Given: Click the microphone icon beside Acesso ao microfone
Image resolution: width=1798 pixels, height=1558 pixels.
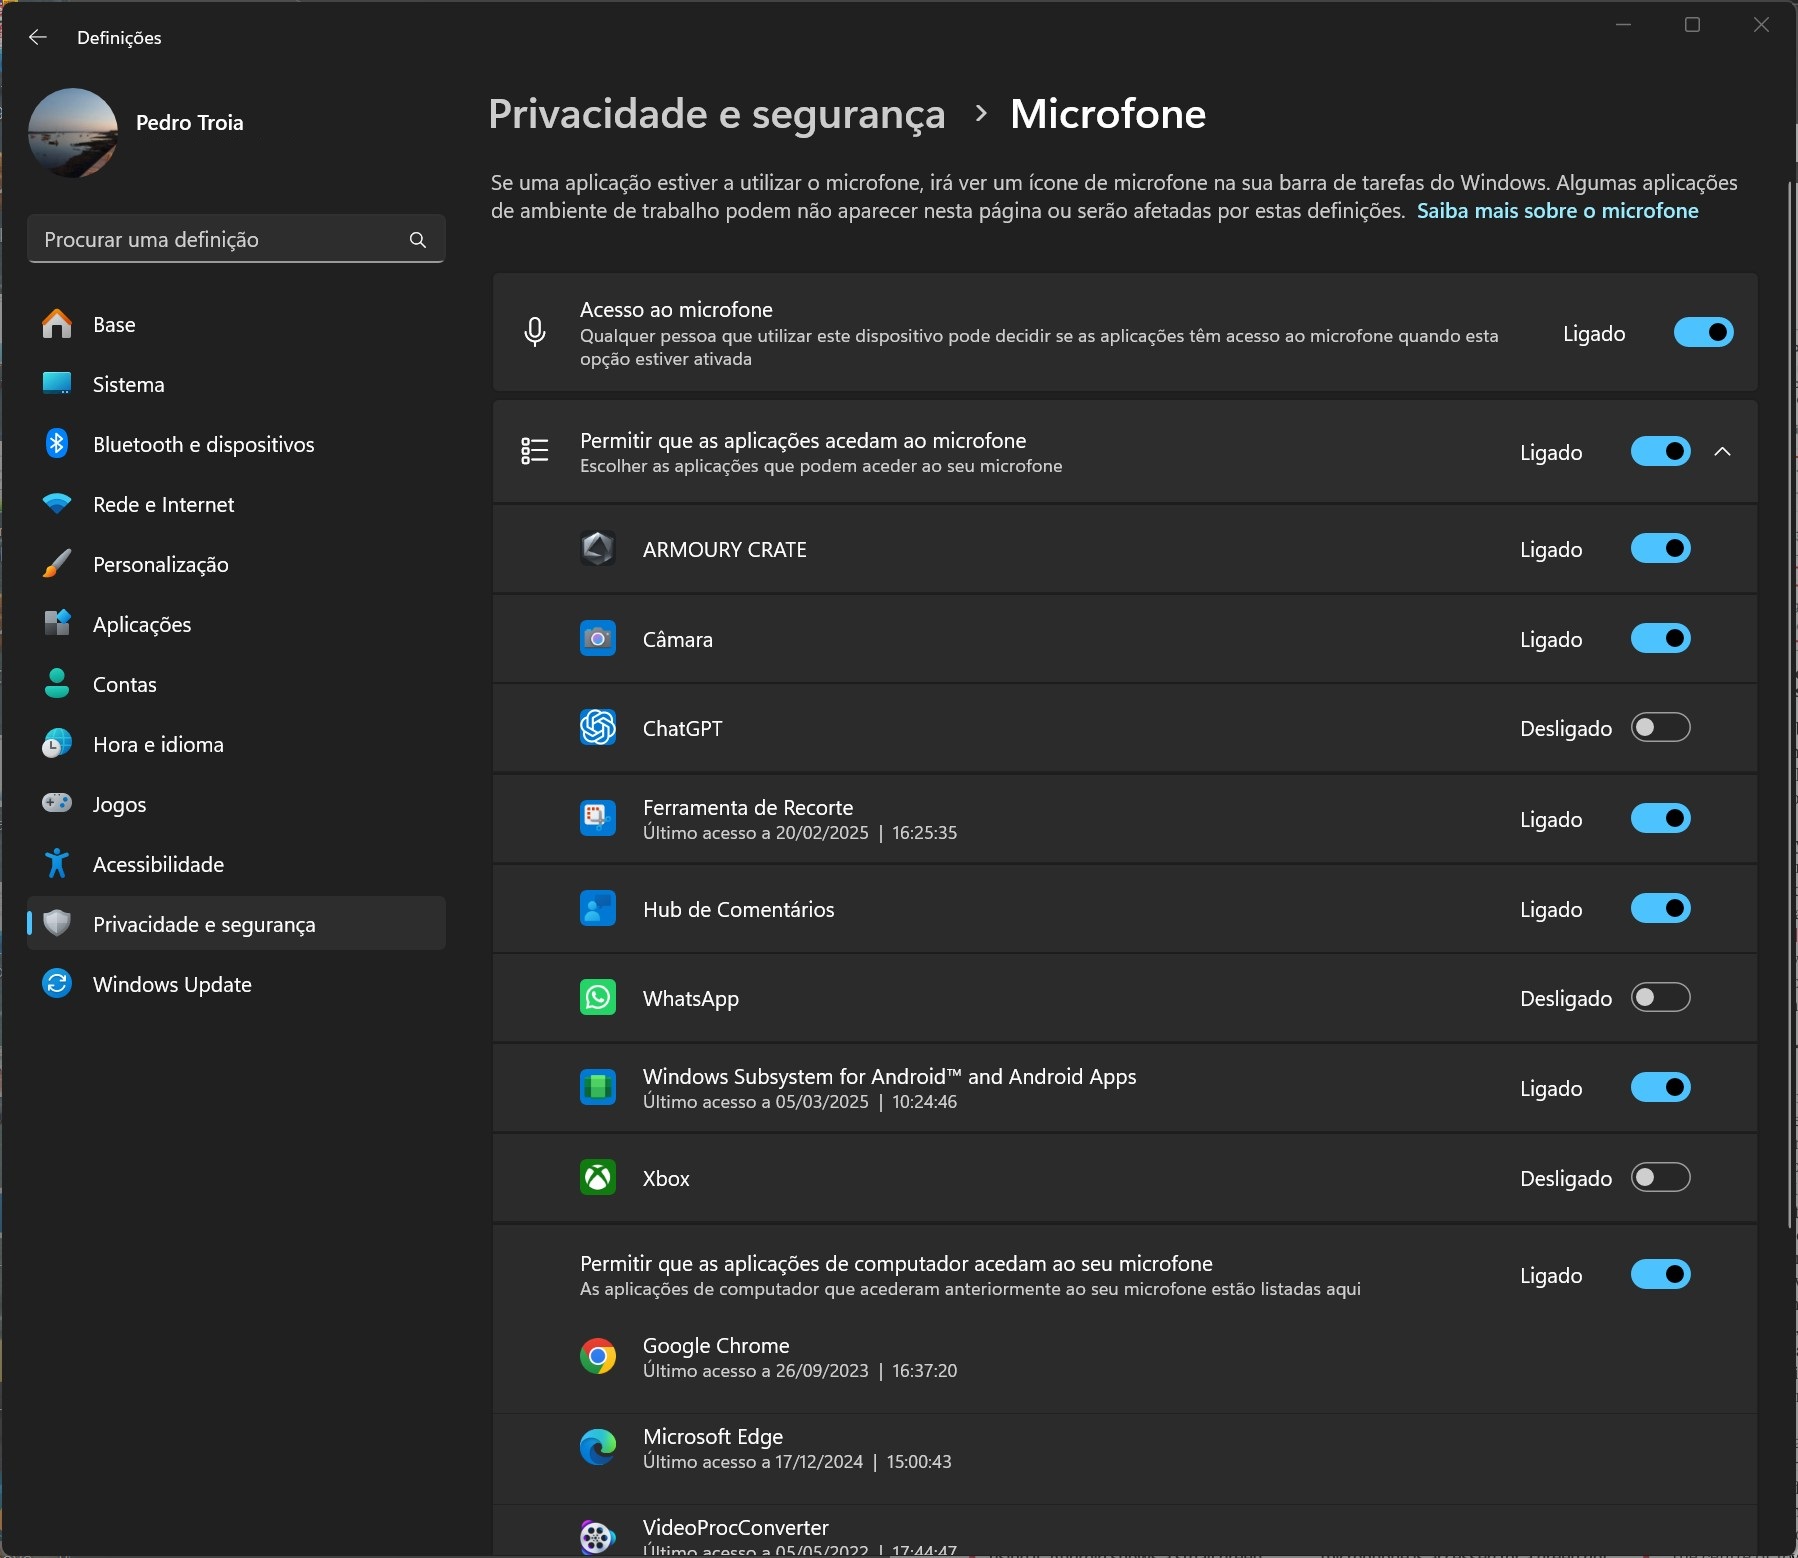Looking at the screenshot, I should pos(535,332).
